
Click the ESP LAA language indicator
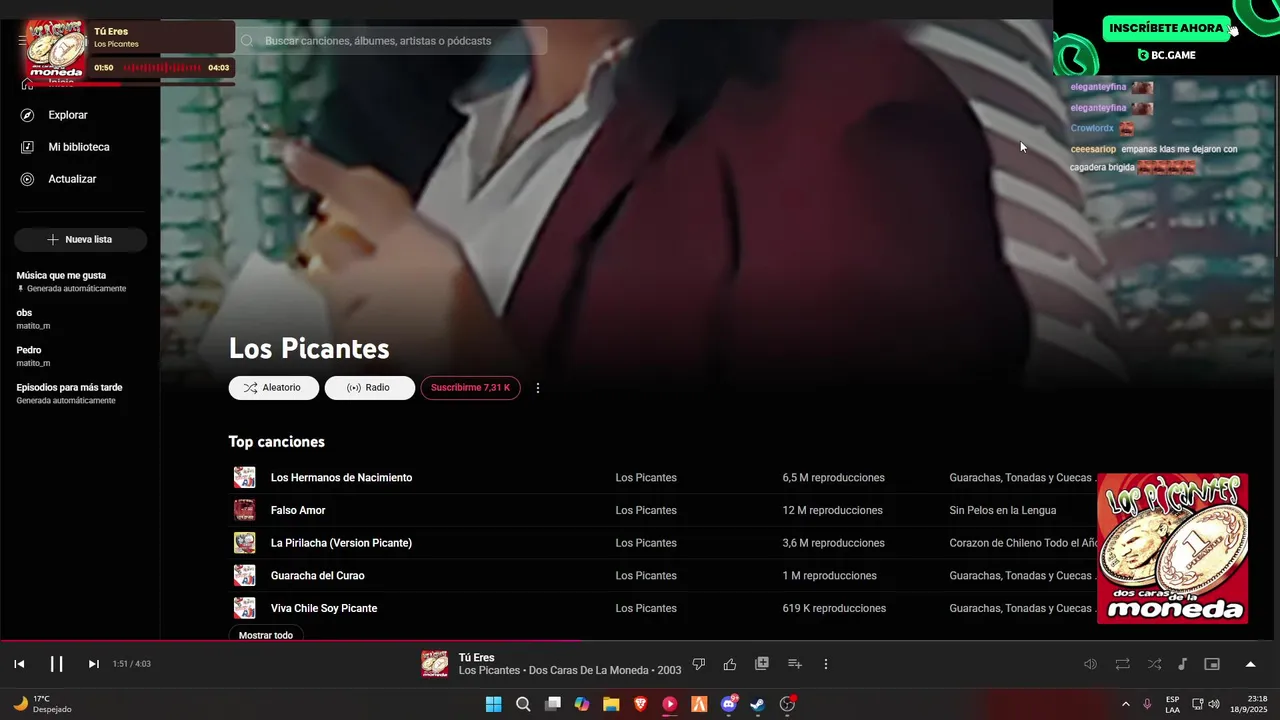click(1172, 704)
